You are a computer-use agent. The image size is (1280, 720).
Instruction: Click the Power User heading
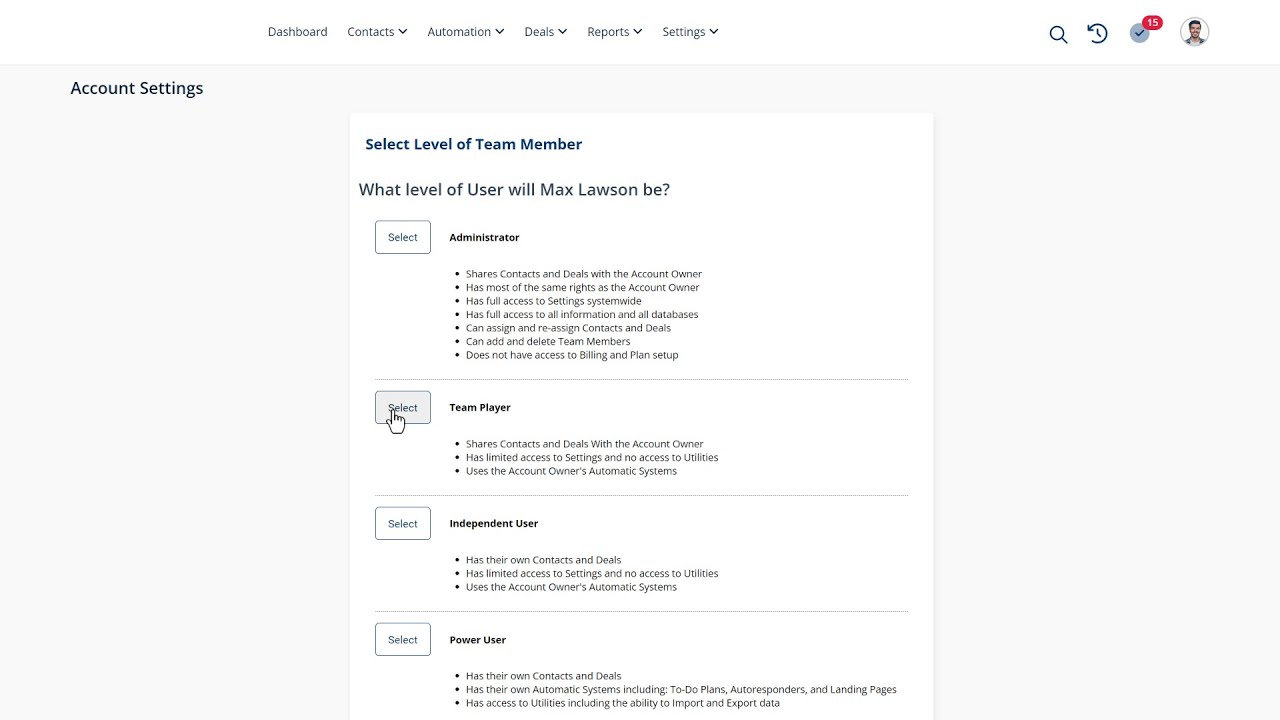pos(478,639)
